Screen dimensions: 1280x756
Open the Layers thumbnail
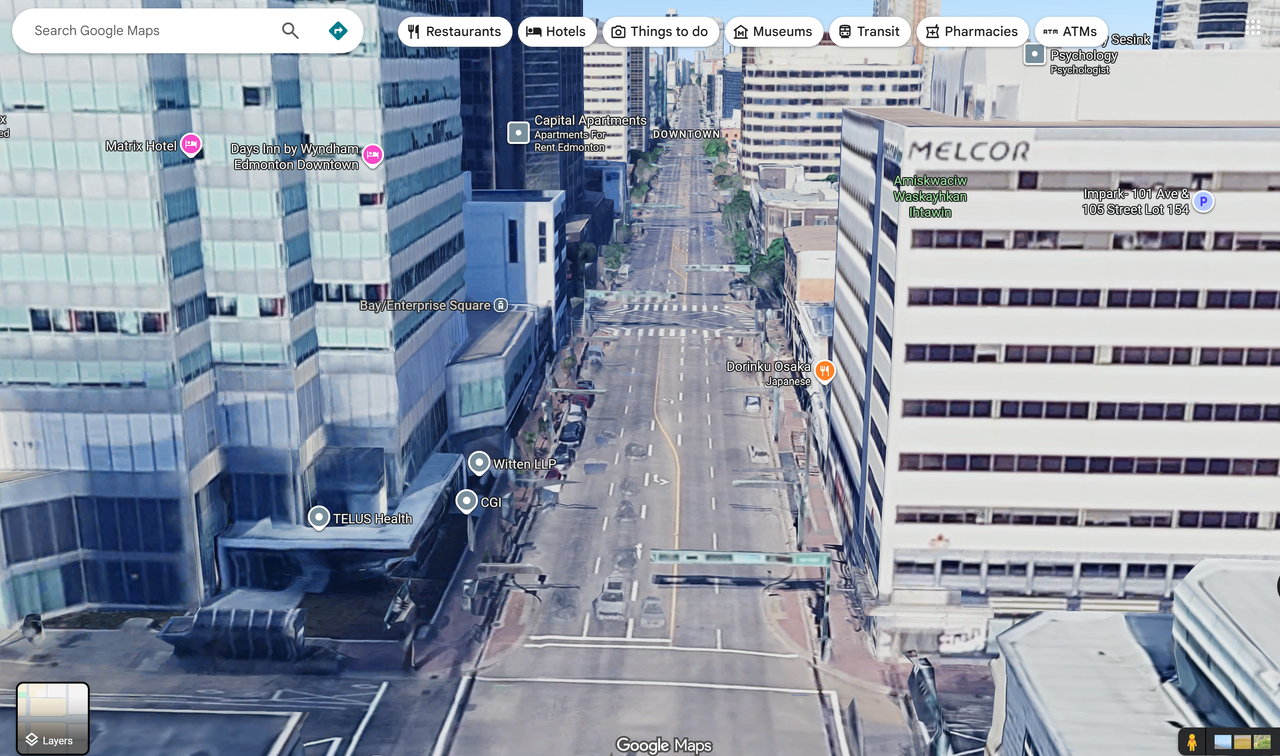click(53, 717)
